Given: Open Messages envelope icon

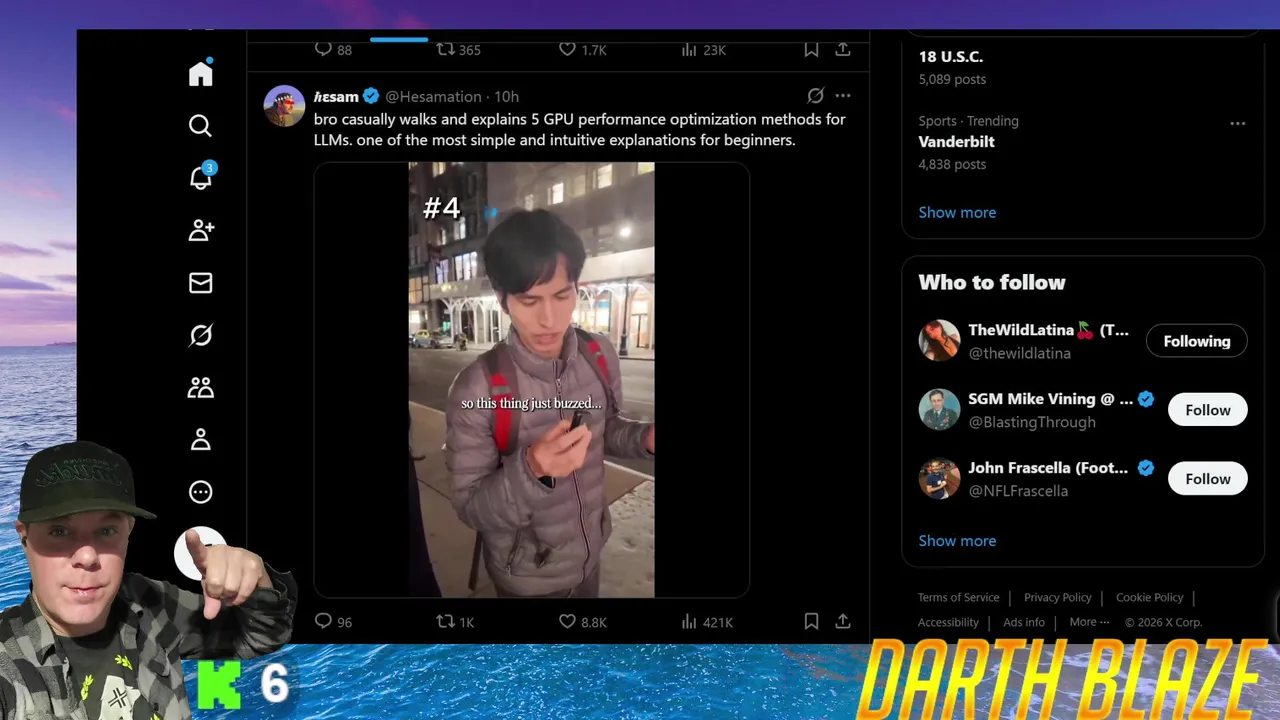Looking at the screenshot, I should [x=201, y=283].
